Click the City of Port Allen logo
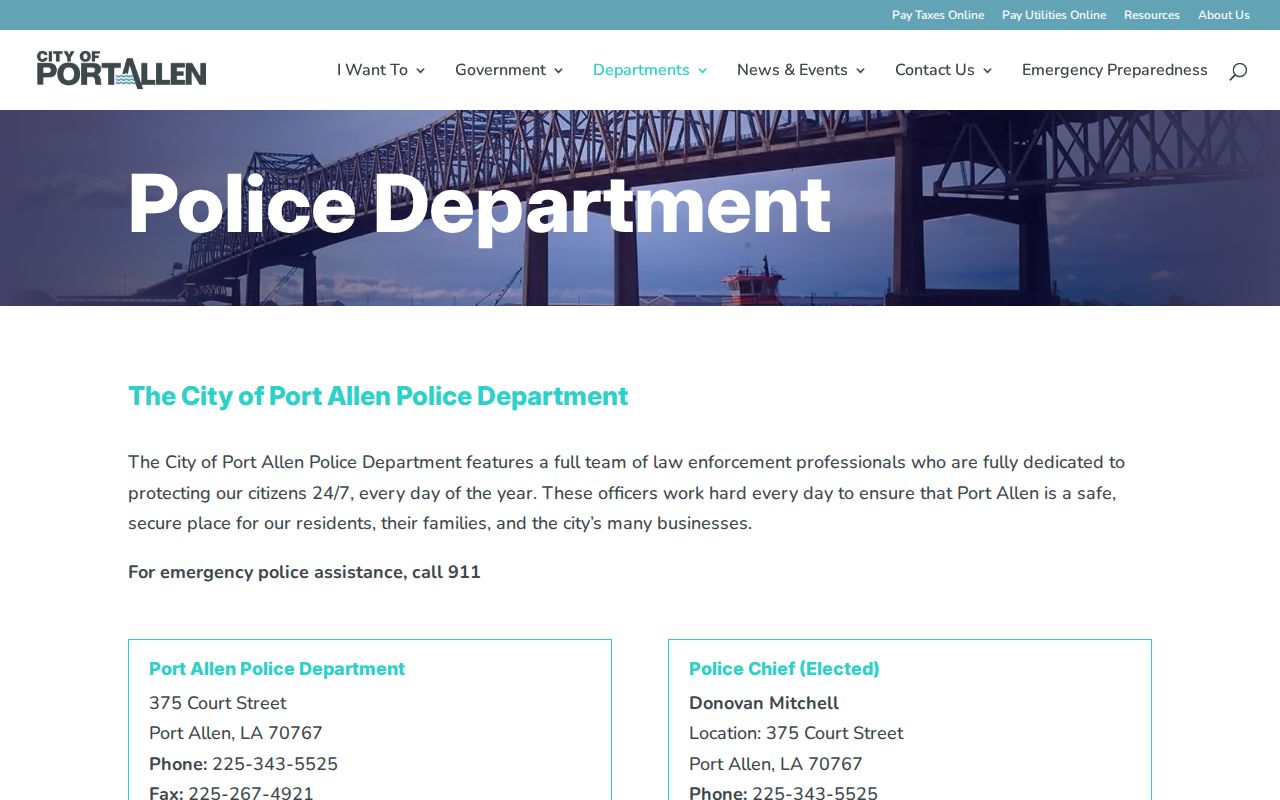Image resolution: width=1280 pixels, height=800 pixels. (121, 70)
